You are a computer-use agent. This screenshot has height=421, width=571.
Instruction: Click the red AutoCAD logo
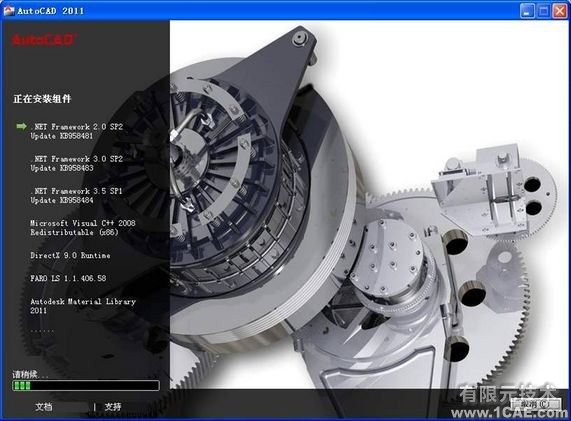click(x=44, y=39)
